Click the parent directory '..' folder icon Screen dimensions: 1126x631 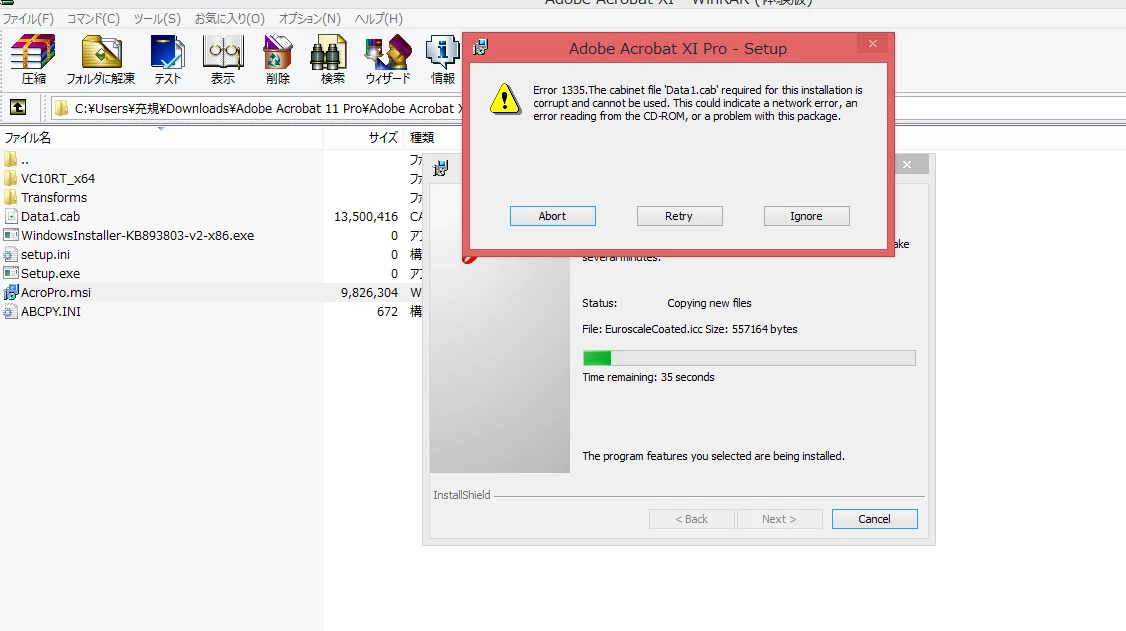coord(11,159)
